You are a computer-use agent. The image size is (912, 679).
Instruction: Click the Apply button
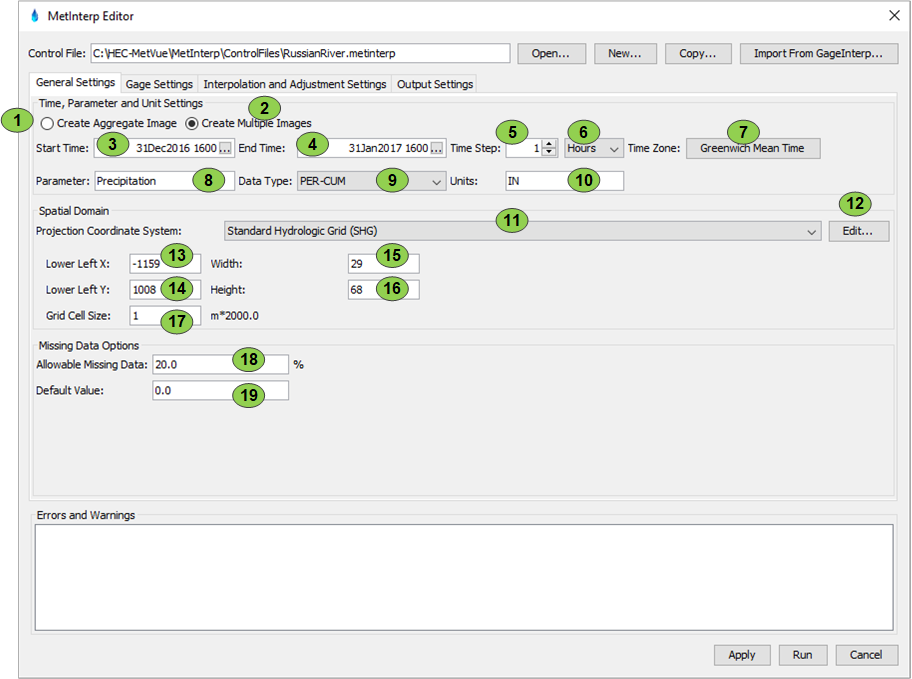tap(742, 655)
